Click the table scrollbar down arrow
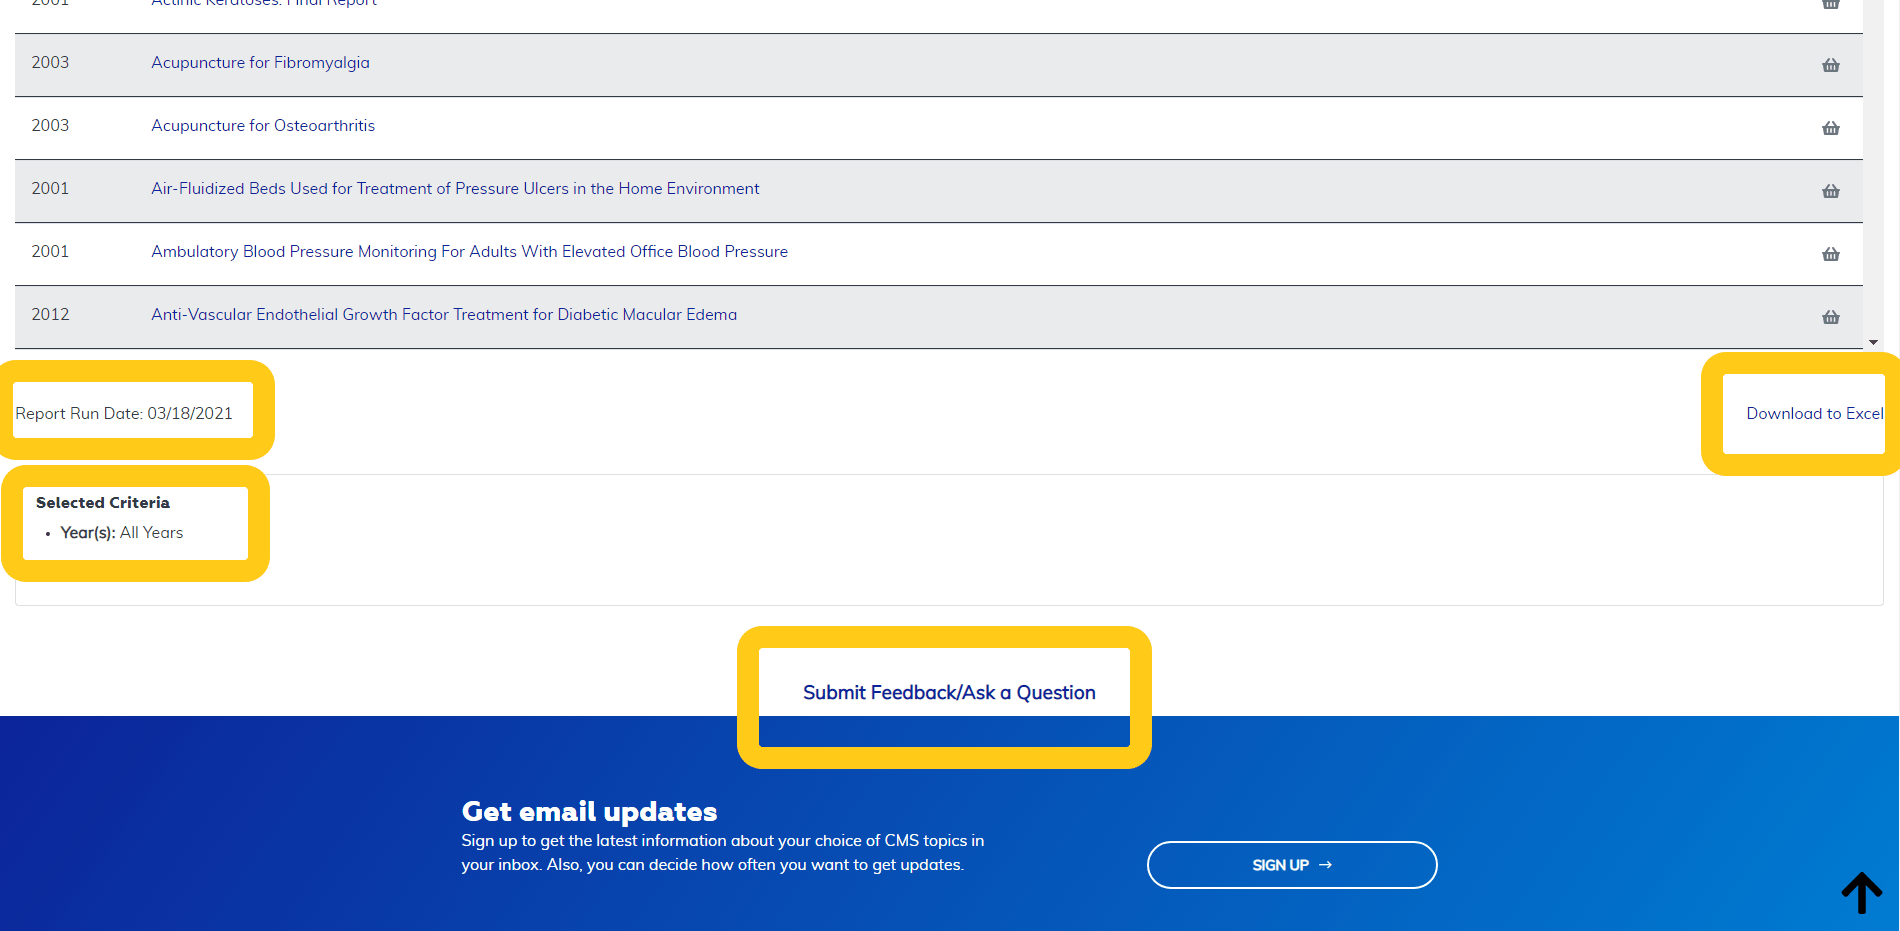 click(1873, 342)
